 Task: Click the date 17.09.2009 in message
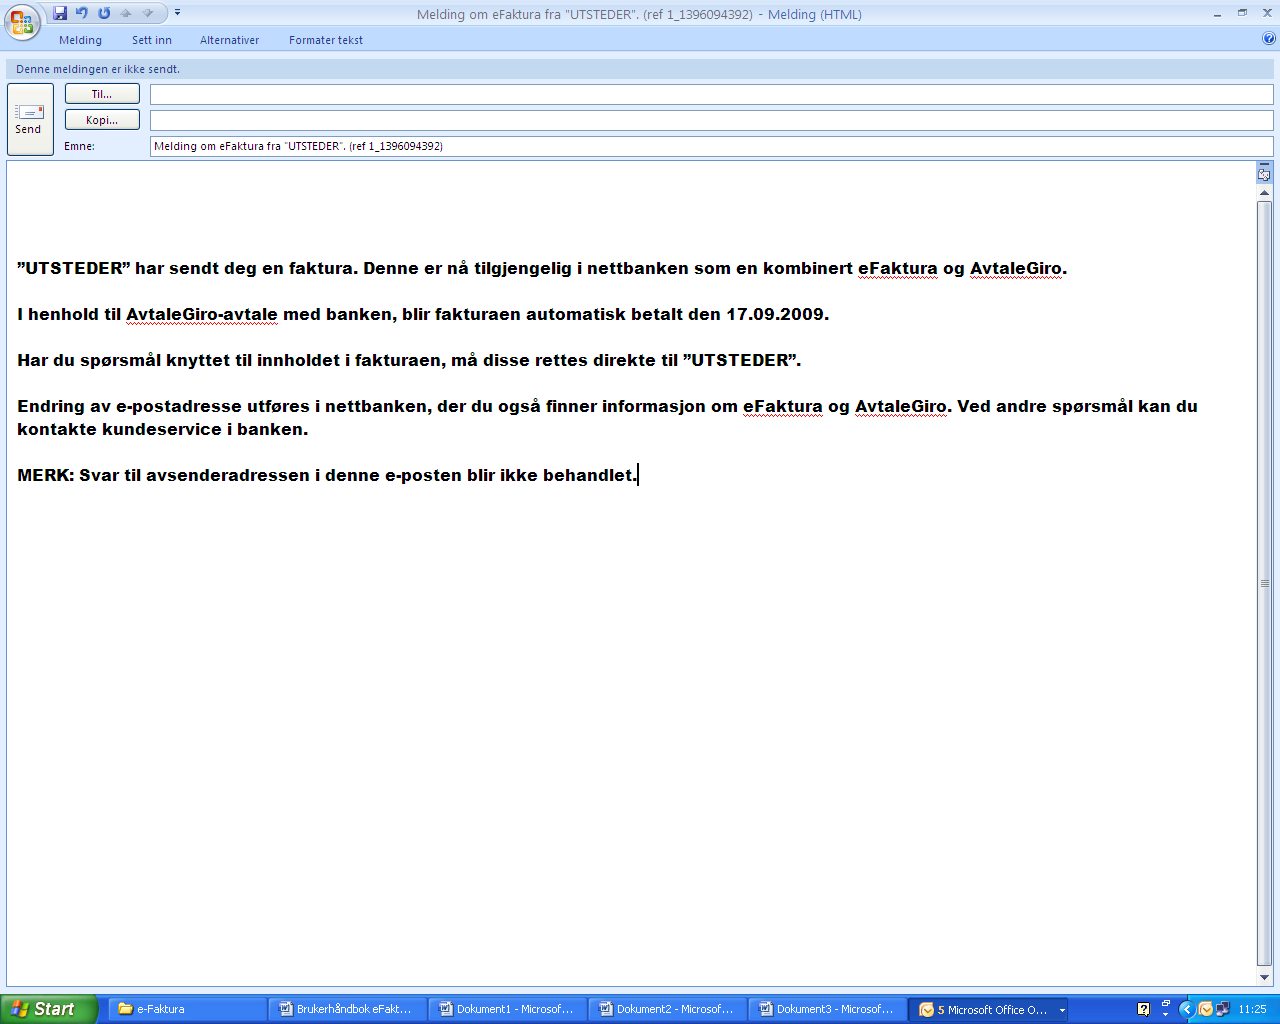coord(775,314)
